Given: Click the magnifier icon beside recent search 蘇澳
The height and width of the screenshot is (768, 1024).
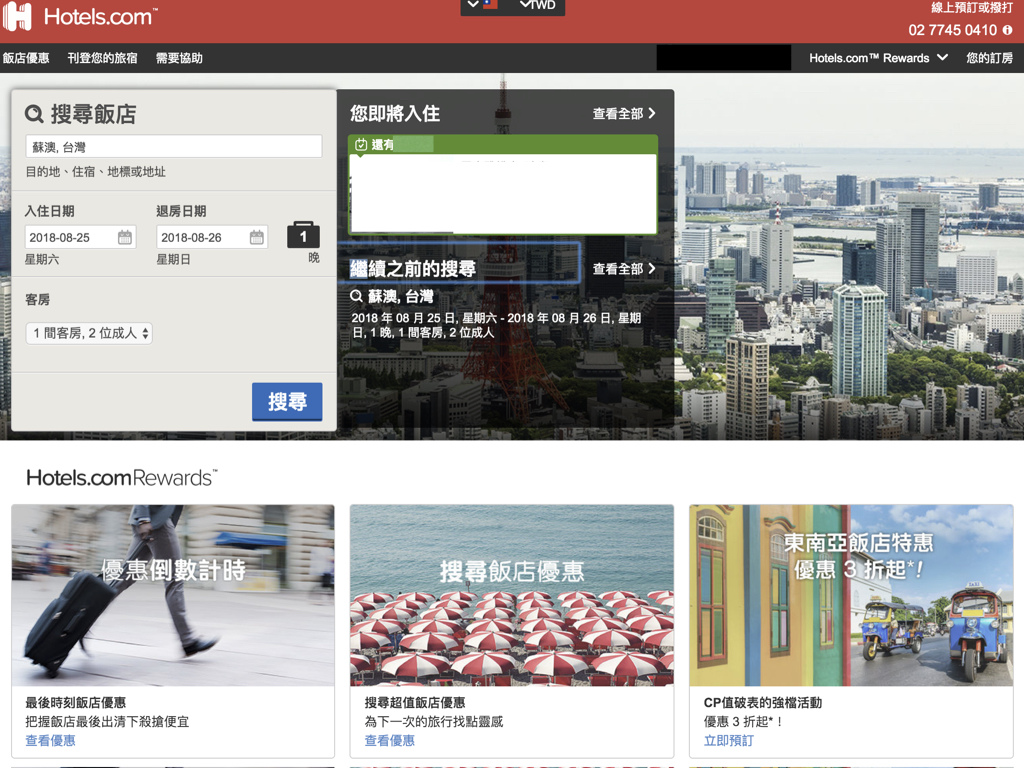Looking at the screenshot, I should coord(356,296).
